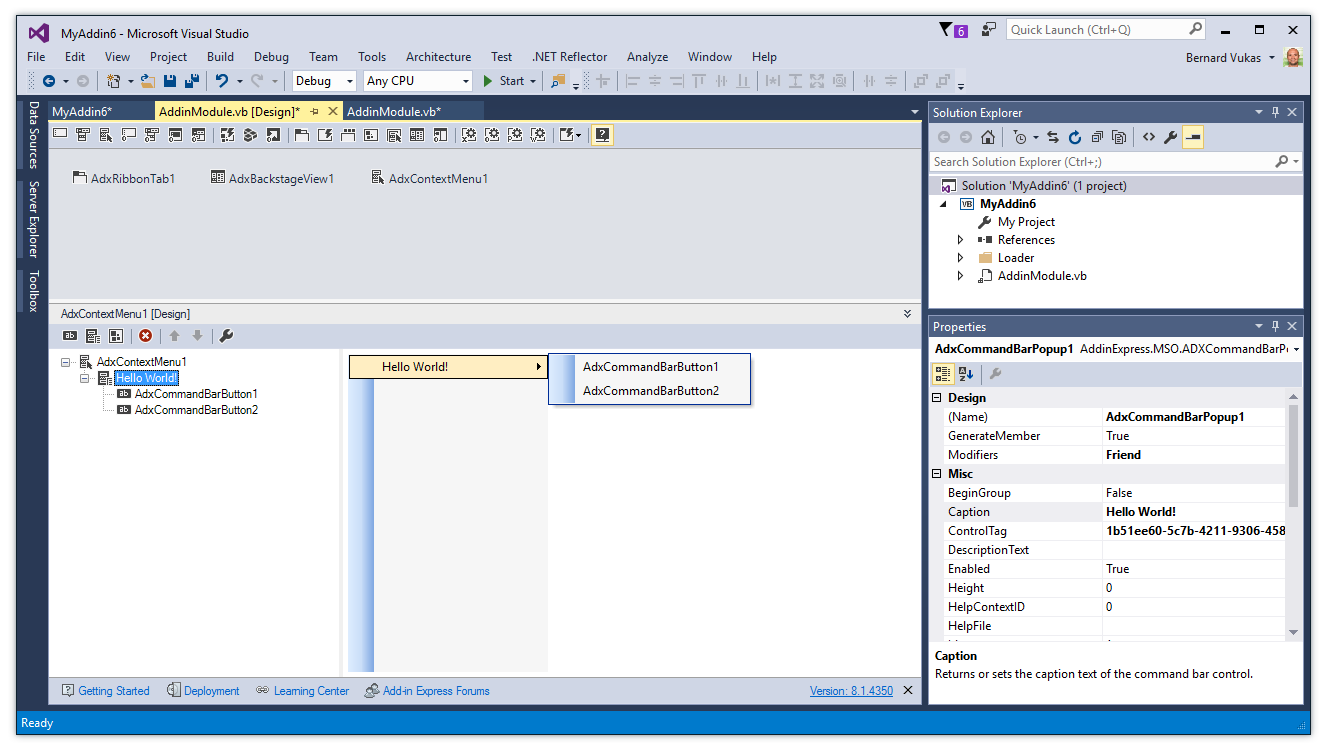Toggle auto-hide pin on Solution Explorer panel
Image resolution: width=1322 pixels, height=745 pixels.
(1275, 112)
